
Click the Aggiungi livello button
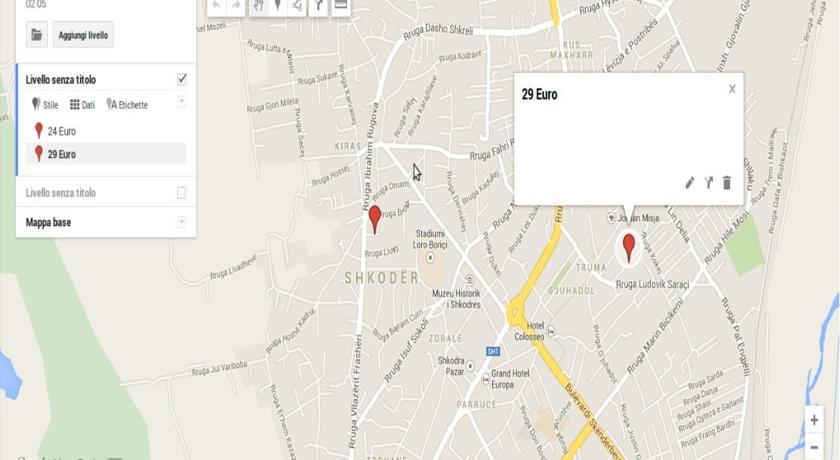click(83, 35)
